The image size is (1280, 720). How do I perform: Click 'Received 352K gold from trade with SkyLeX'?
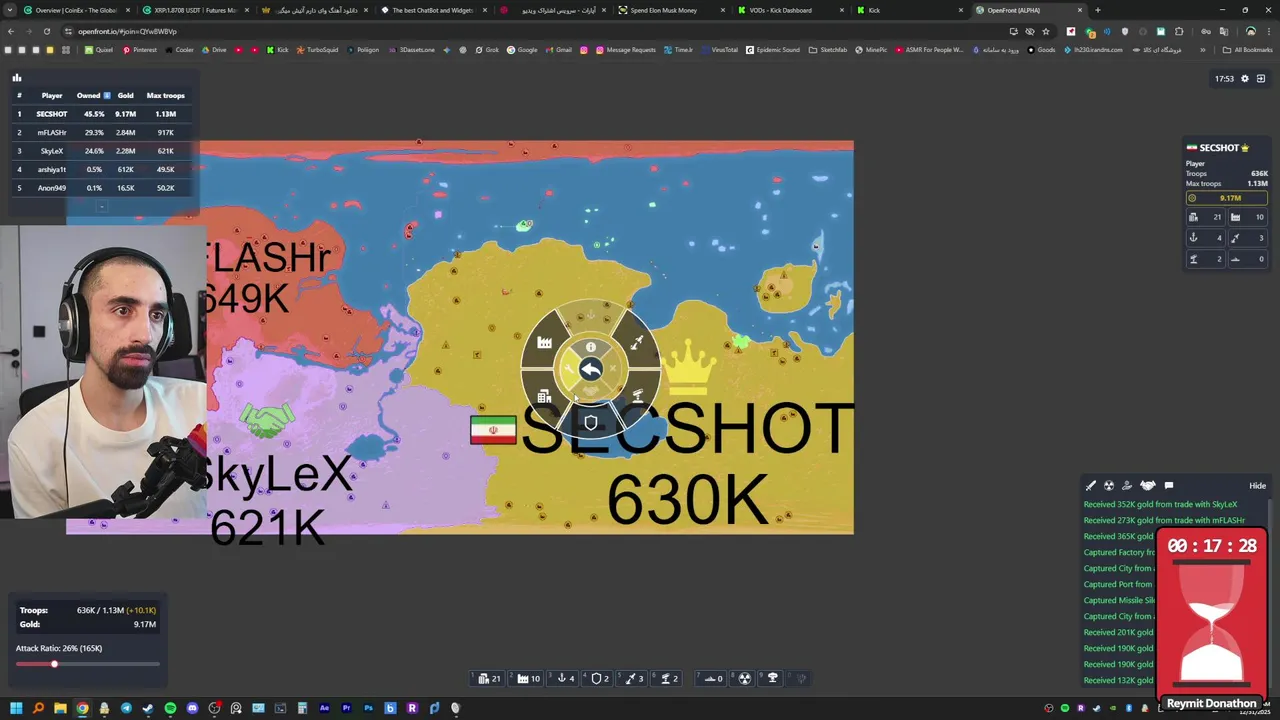(1160, 504)
